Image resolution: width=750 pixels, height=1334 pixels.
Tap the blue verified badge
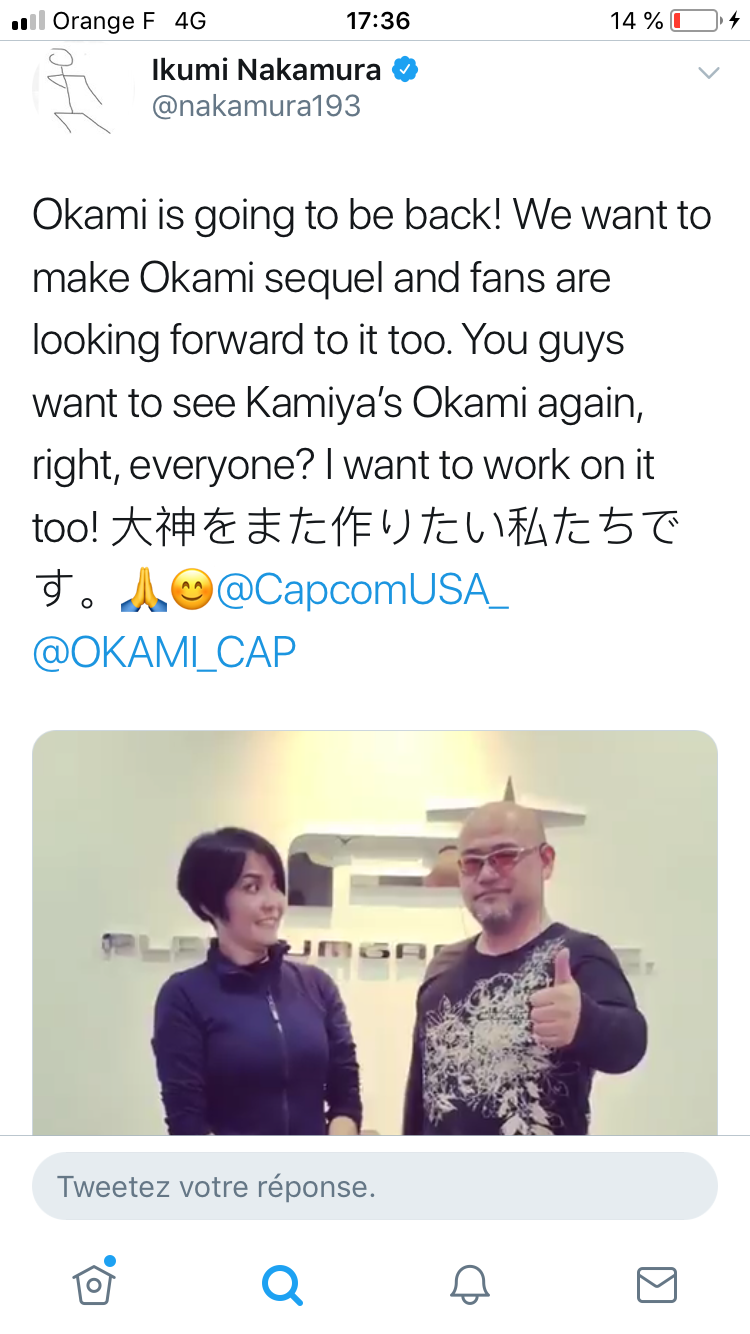click(x=405, y=70)
